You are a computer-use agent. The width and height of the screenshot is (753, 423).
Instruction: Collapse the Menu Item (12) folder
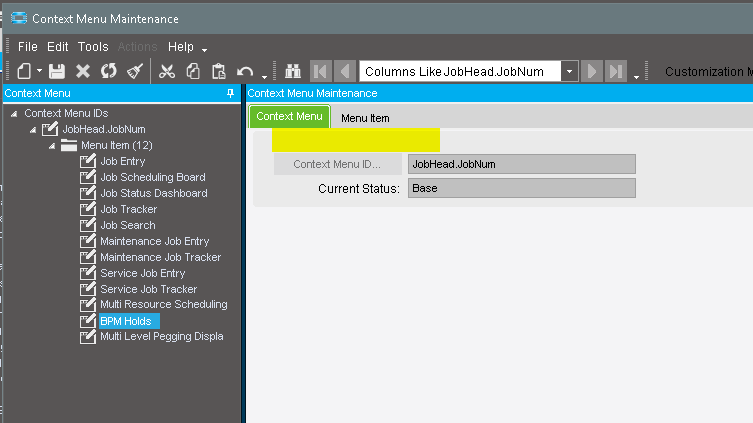[52, 146]
